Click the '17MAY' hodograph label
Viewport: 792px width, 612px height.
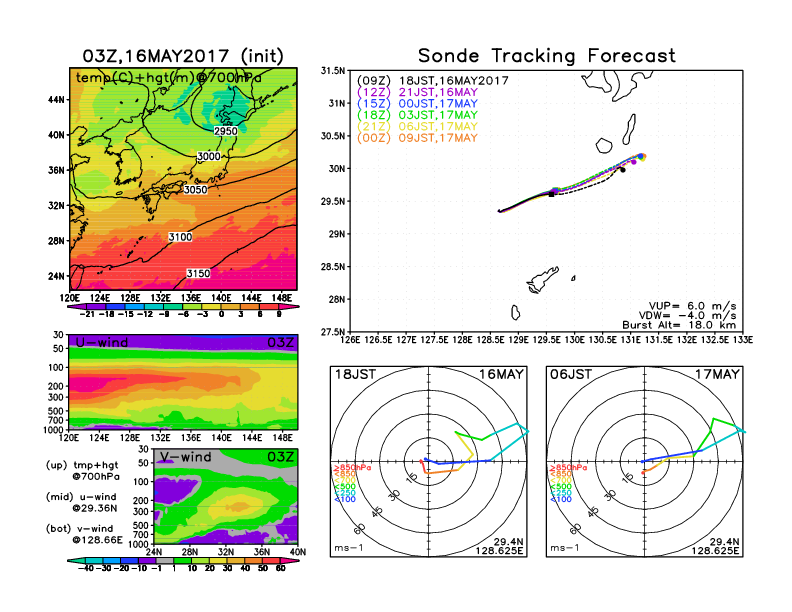tap(717, 374)
